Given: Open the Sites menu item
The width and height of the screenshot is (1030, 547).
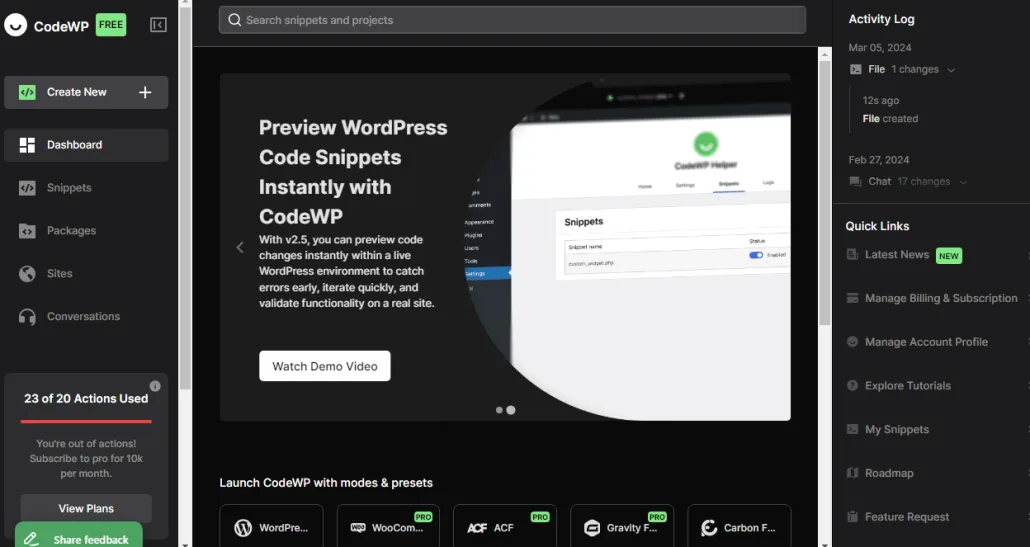Looking at the screenshot, I should click(86, 274).
